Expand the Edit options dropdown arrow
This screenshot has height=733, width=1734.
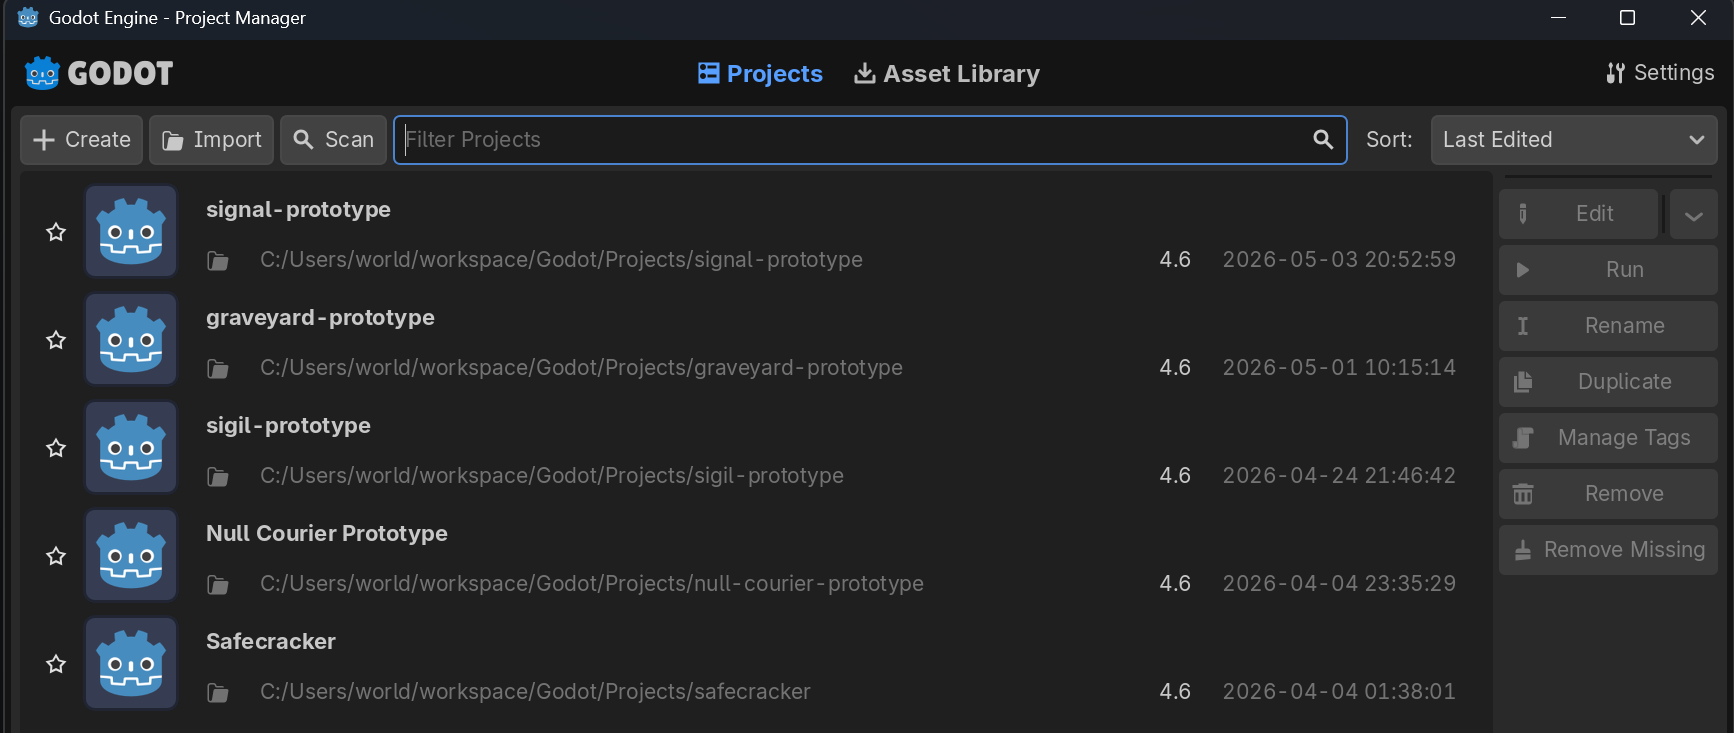1693,214
